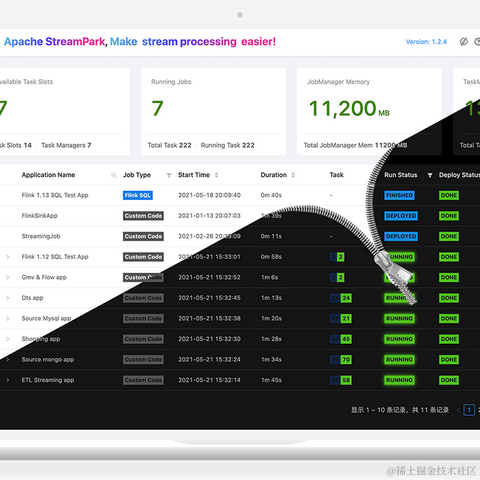Open the Job Type filter icon
Screen dimensions: 480x480
[169, 175]
